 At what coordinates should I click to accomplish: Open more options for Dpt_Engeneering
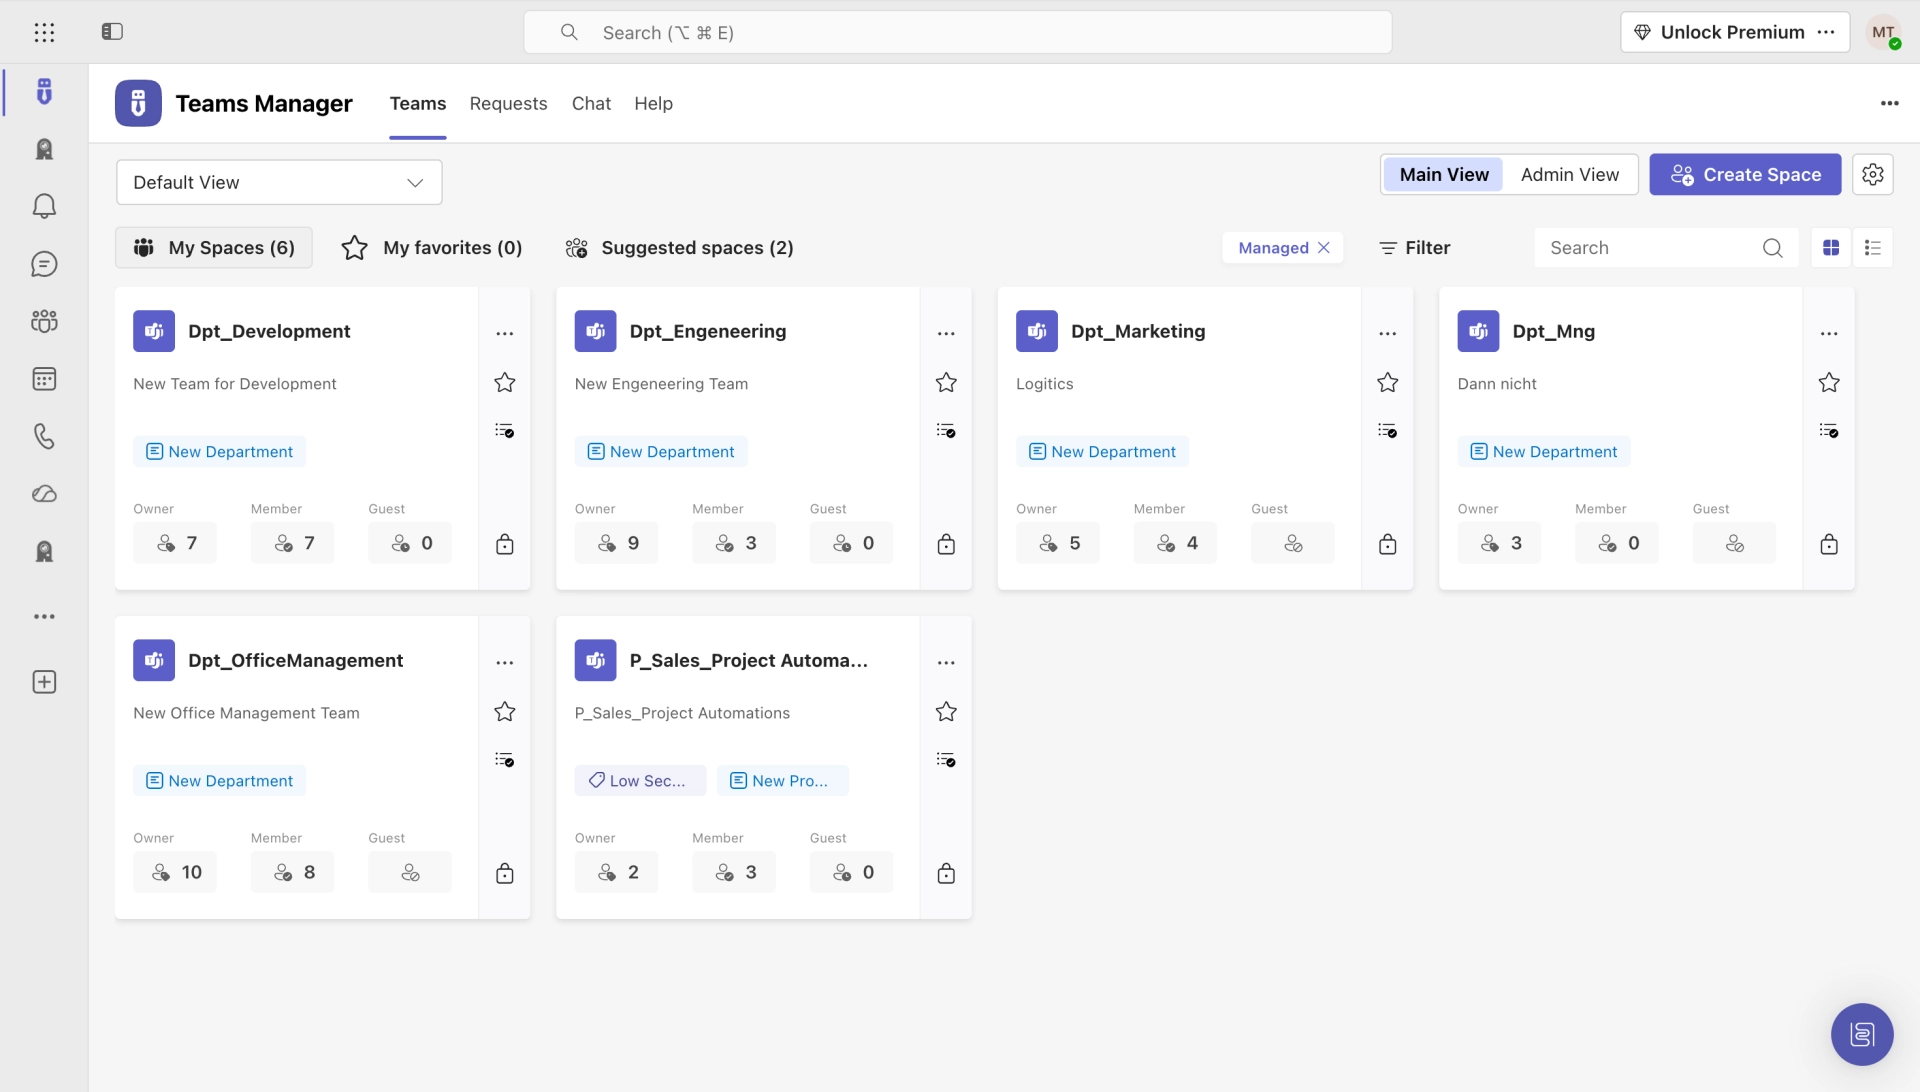tap(946, 333)
